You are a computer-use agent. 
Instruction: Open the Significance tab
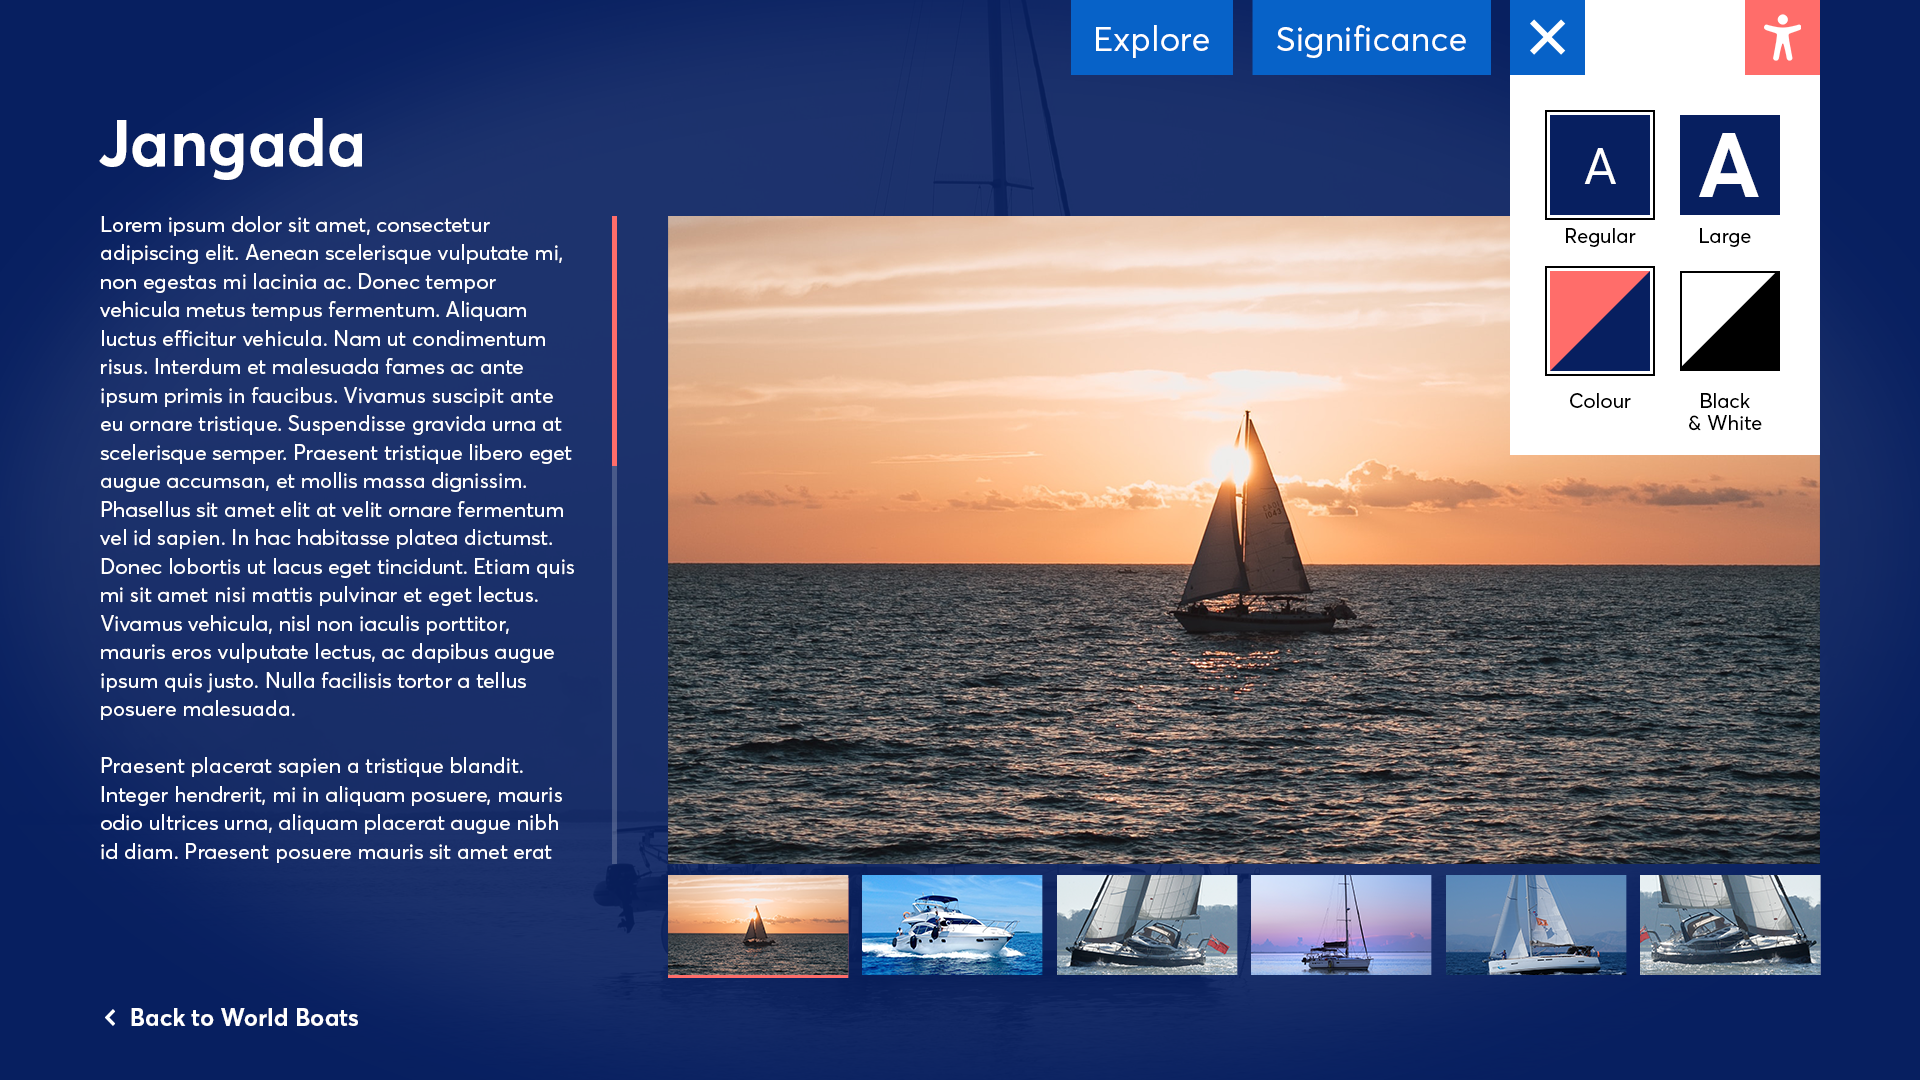tap(1370, 38)
